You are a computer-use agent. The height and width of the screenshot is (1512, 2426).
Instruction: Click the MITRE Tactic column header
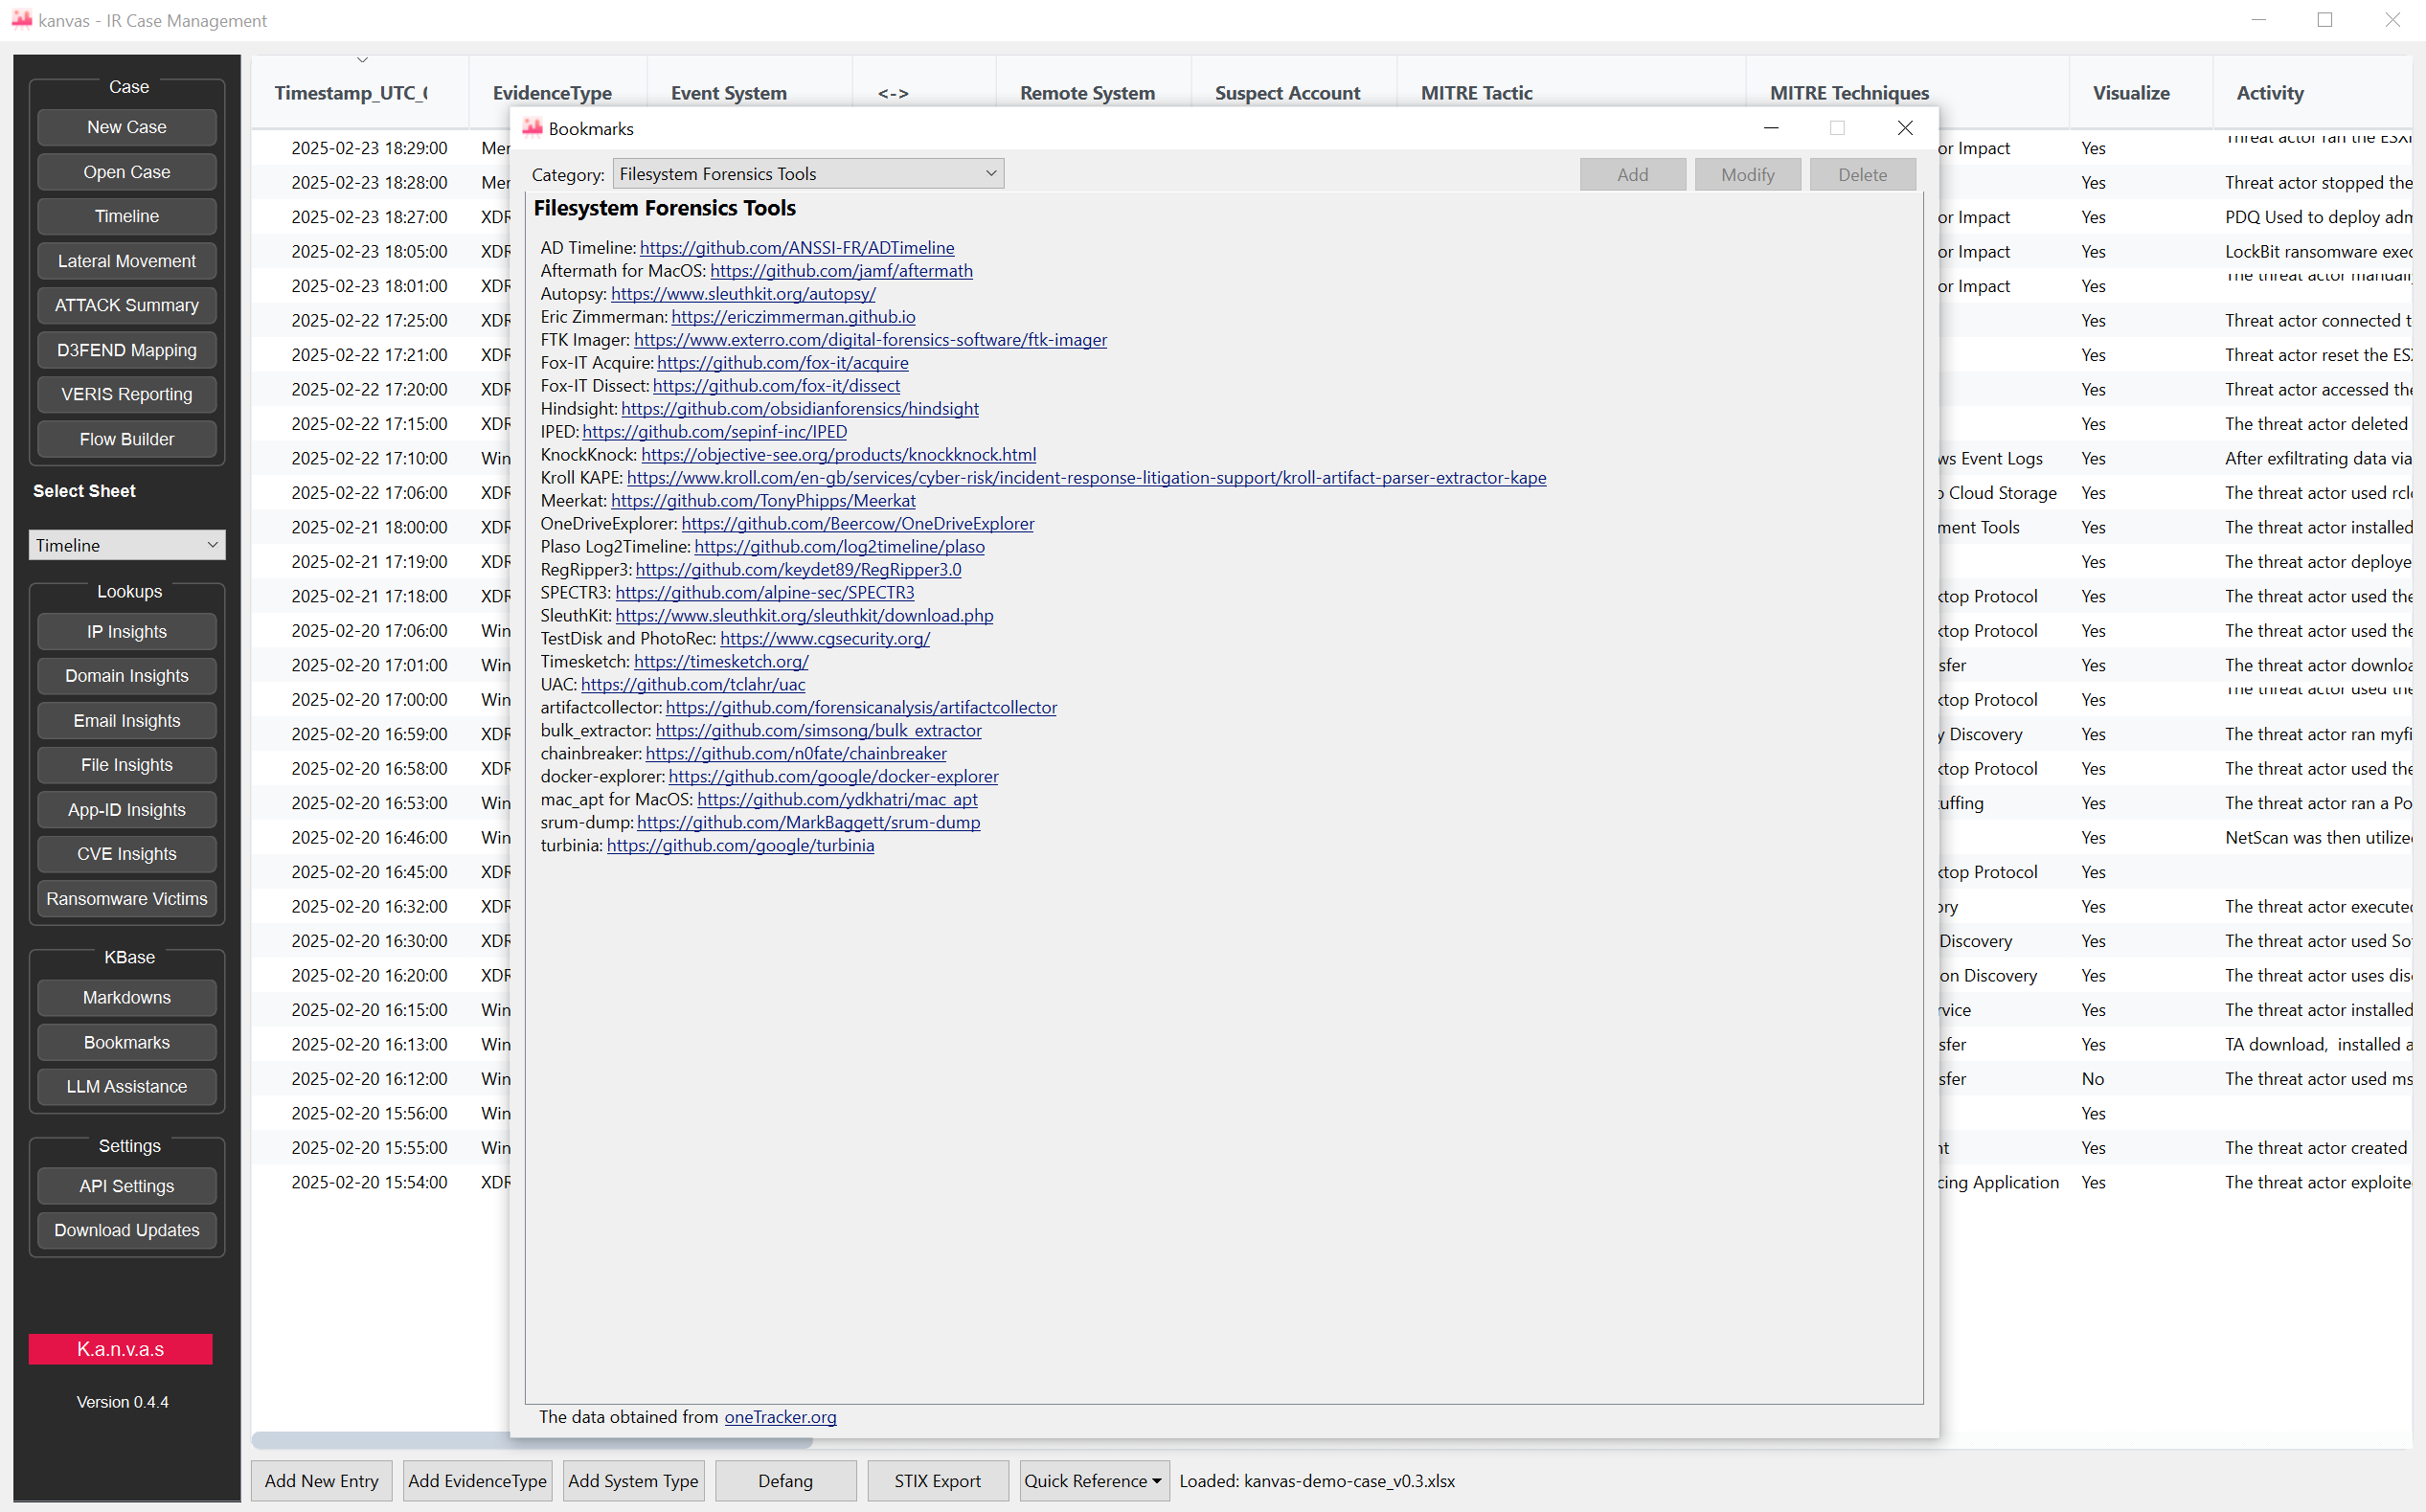pyautogui.click(x=1476, y=93)
